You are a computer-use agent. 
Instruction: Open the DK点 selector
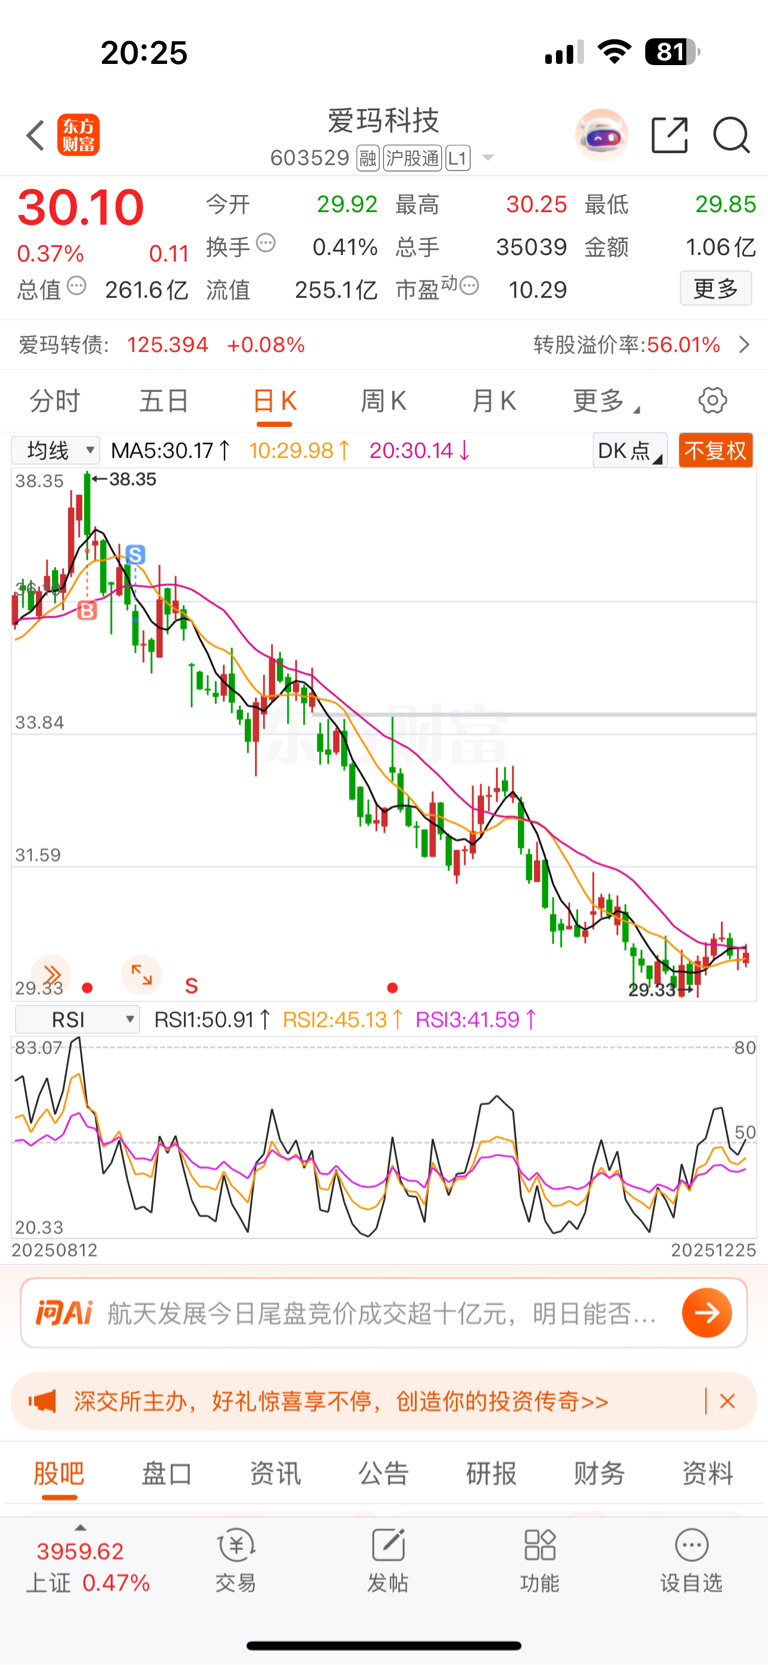[629, 451]
